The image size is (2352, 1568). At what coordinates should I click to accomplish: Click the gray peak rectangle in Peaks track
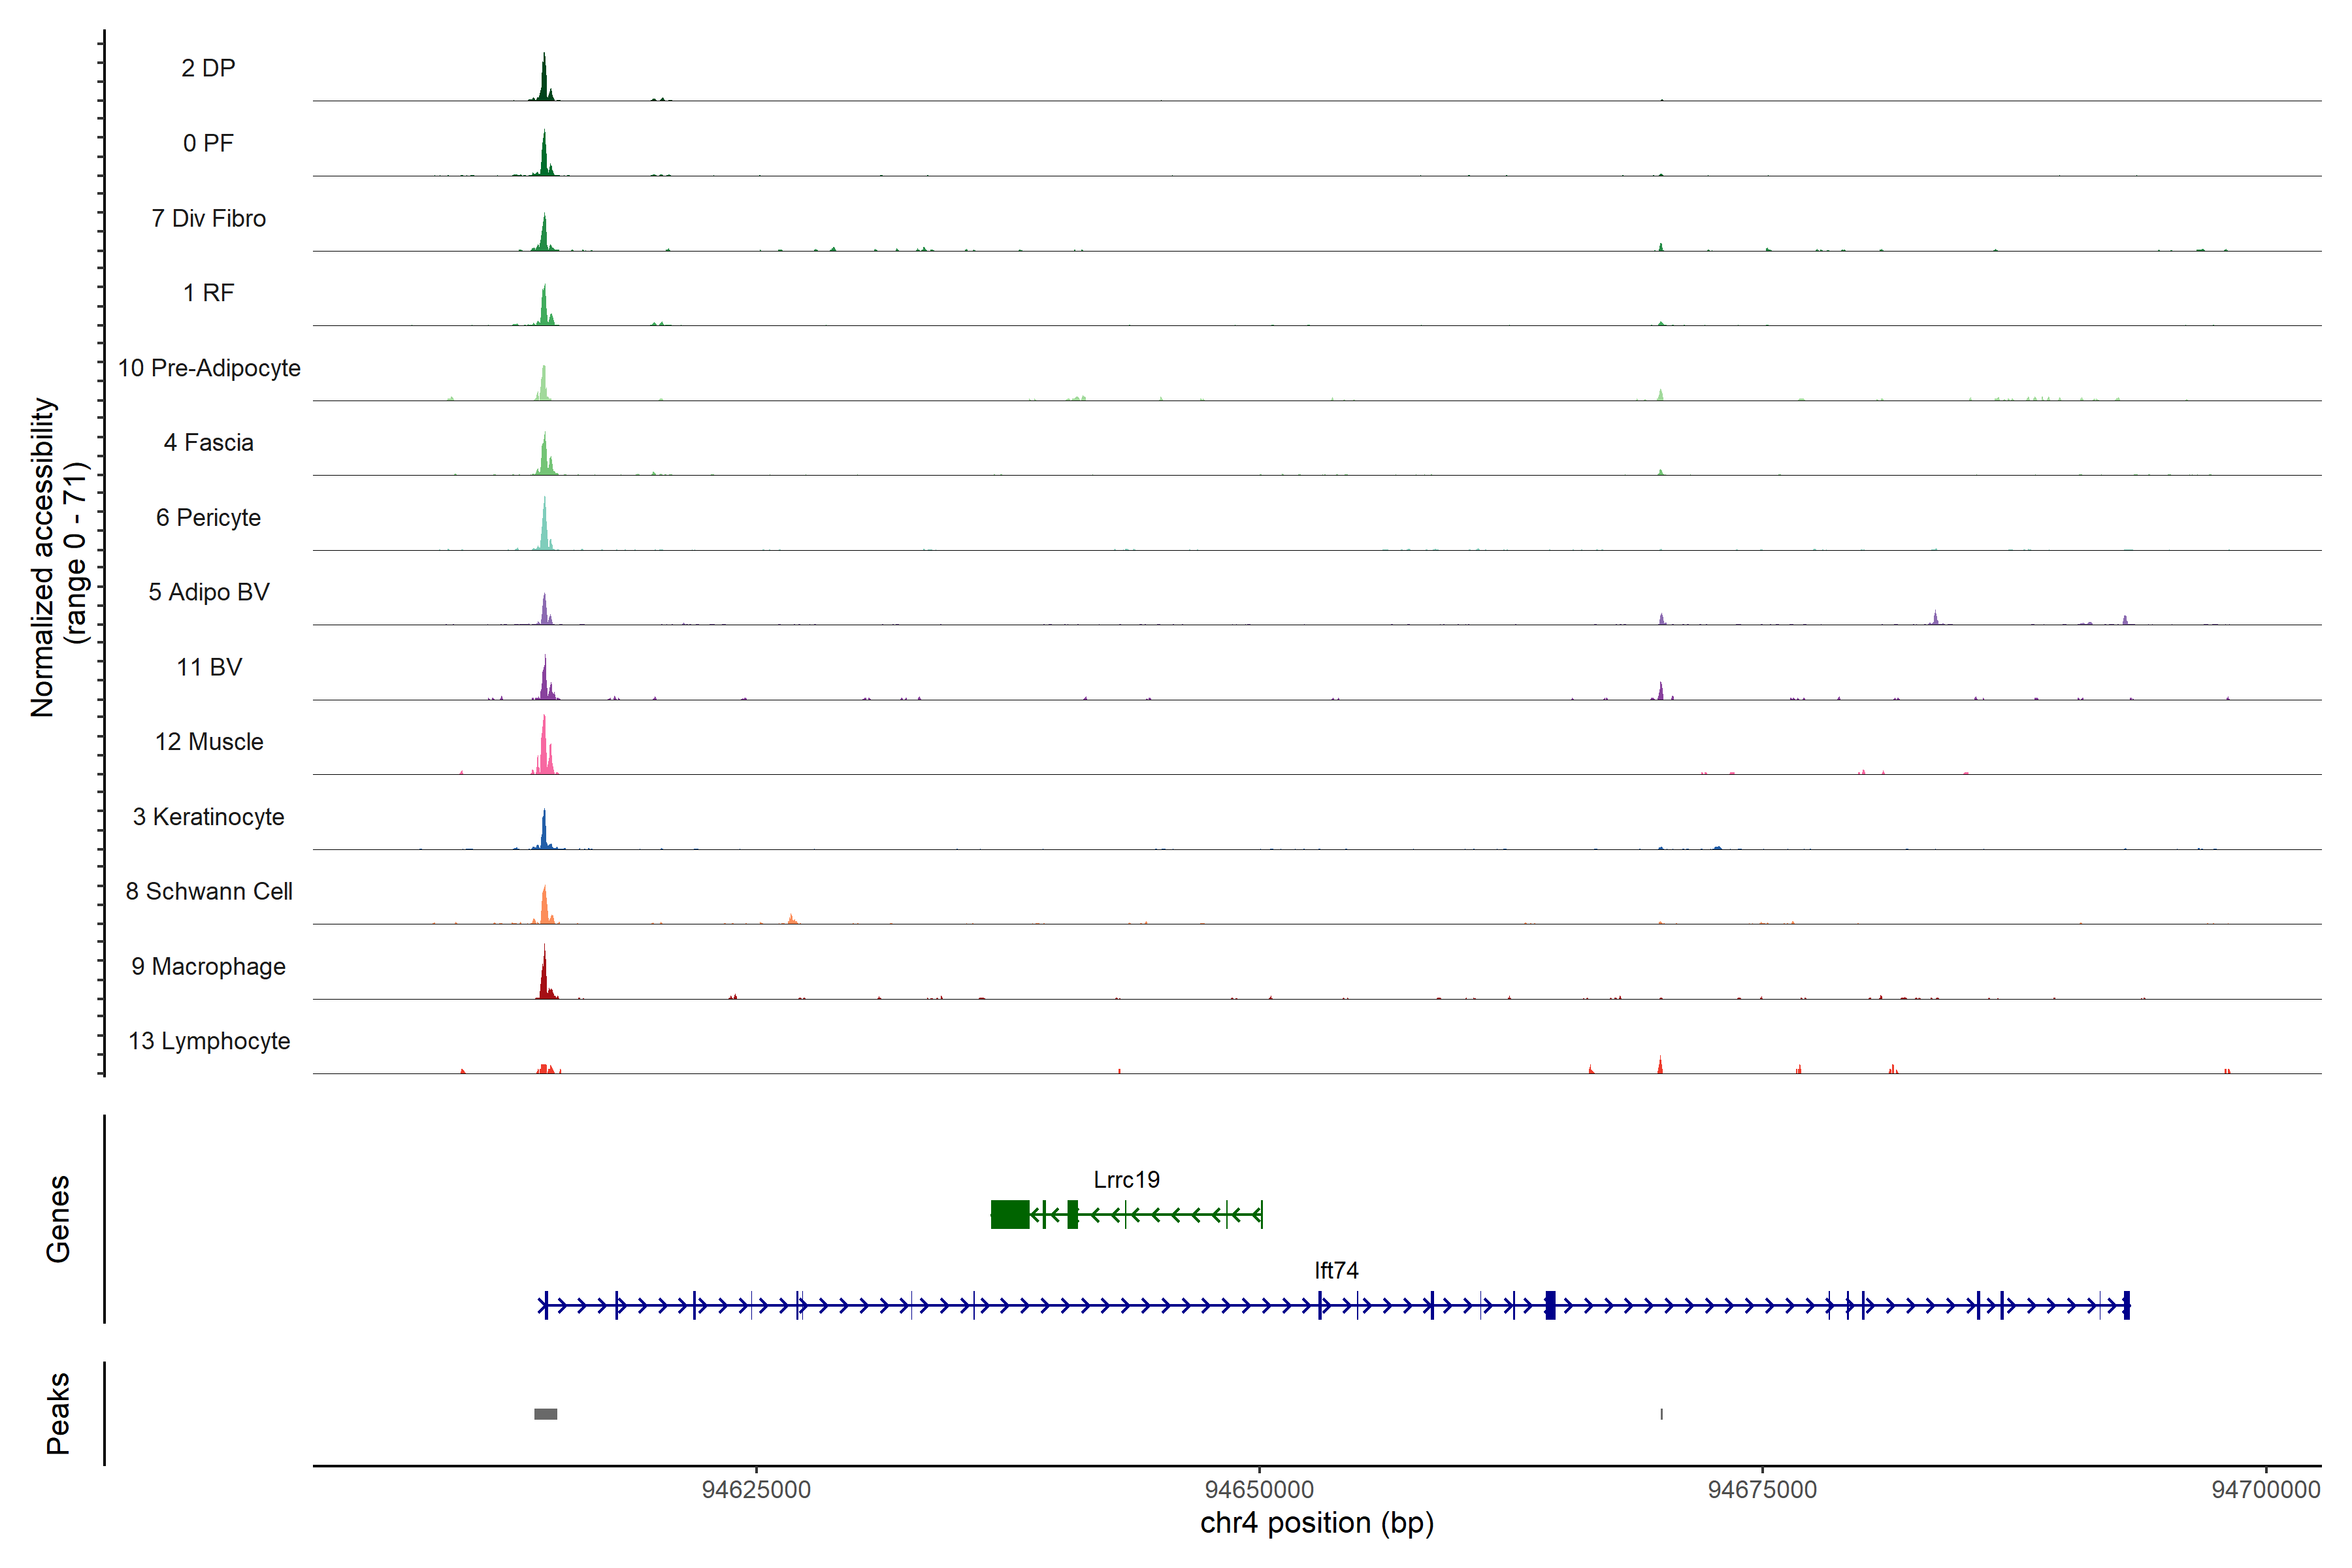[x=545, y=1414]
